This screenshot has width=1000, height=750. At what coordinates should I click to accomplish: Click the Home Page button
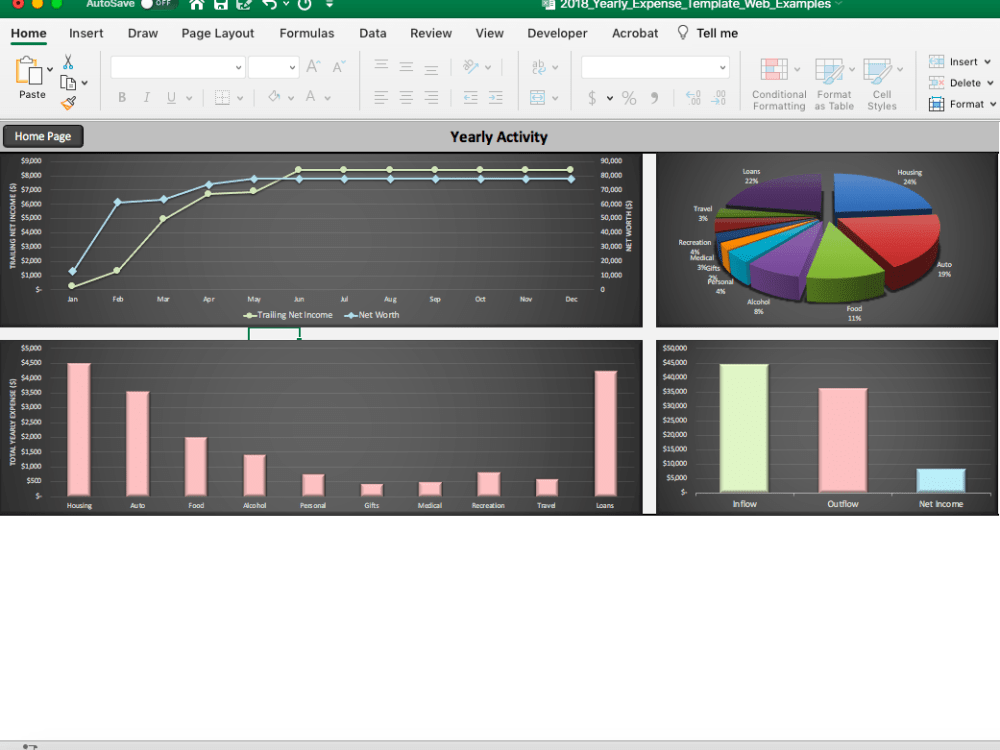pyautogui.click(x=42, y=136)
